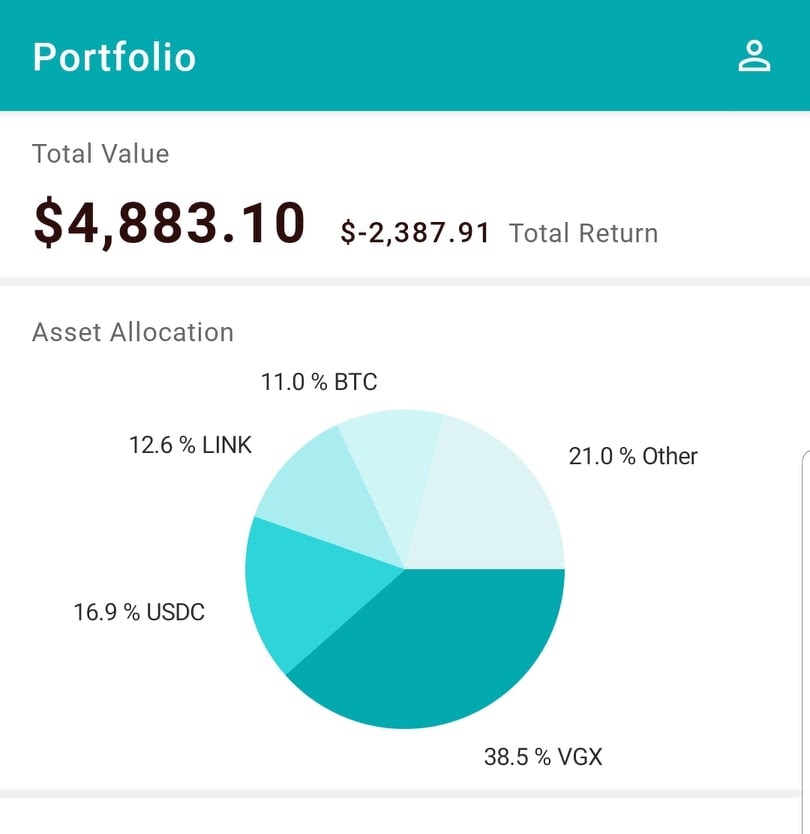Tap the 12.6 % LINK label
810x834 pixels.
point(190,444)
